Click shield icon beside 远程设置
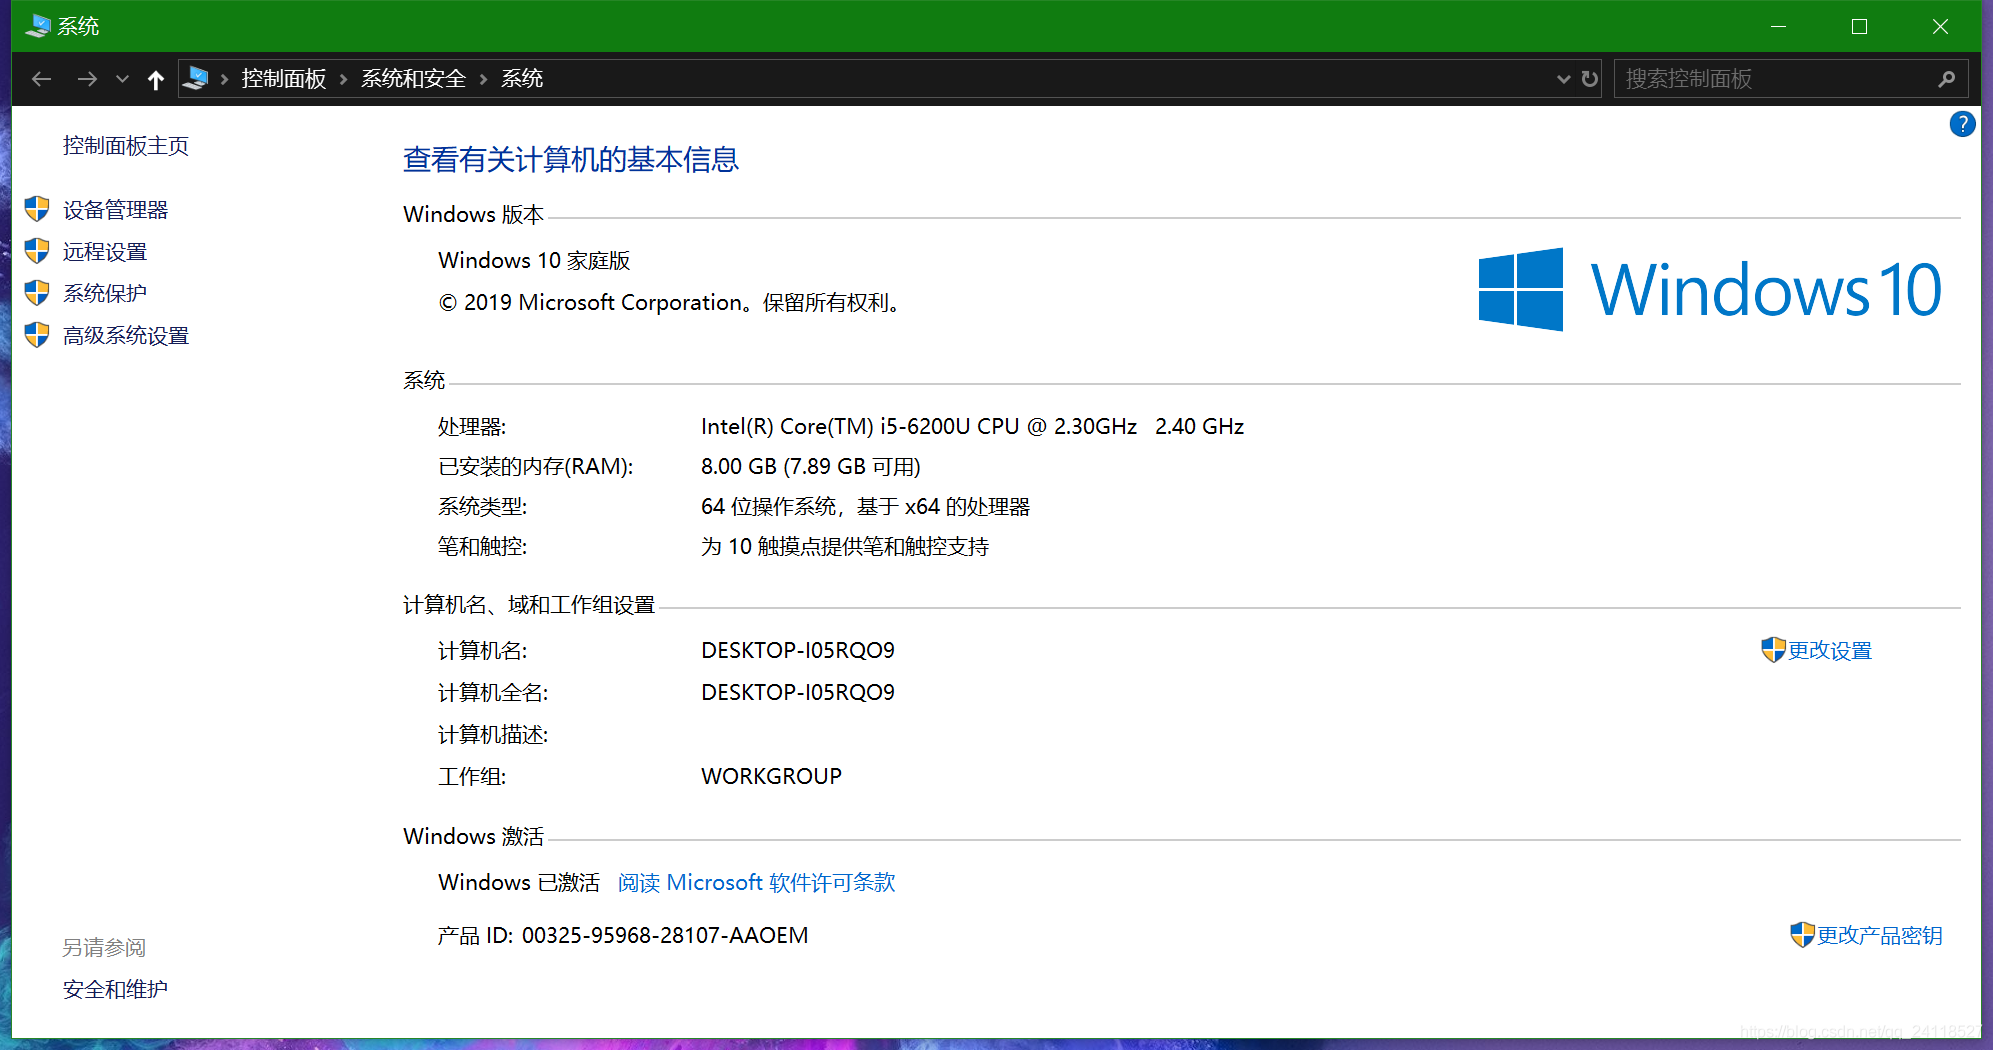The image size is (1993, 1050). click(x=37, y=251)
